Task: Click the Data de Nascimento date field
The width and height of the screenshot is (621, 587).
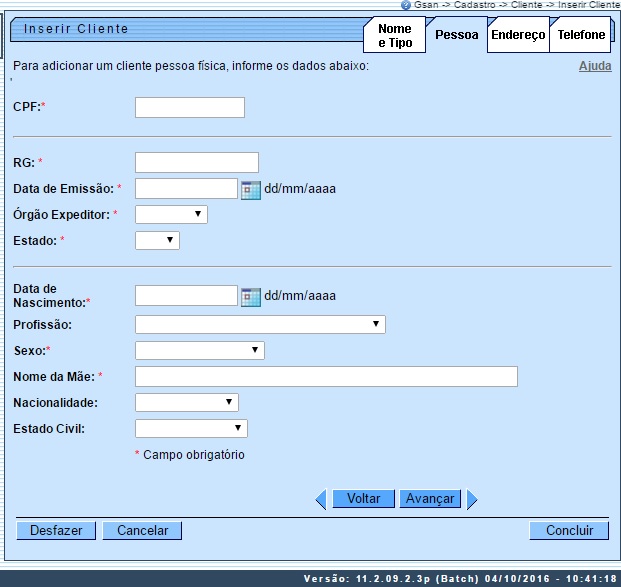Action: click(x=186, y=295)
